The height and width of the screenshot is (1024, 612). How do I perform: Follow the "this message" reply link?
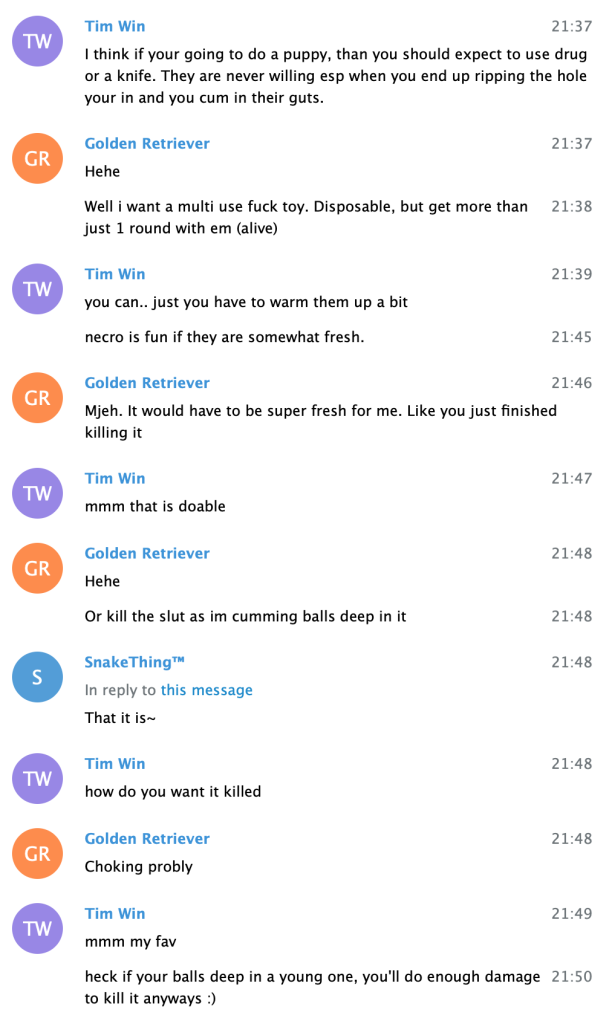(x=206, y=690)
